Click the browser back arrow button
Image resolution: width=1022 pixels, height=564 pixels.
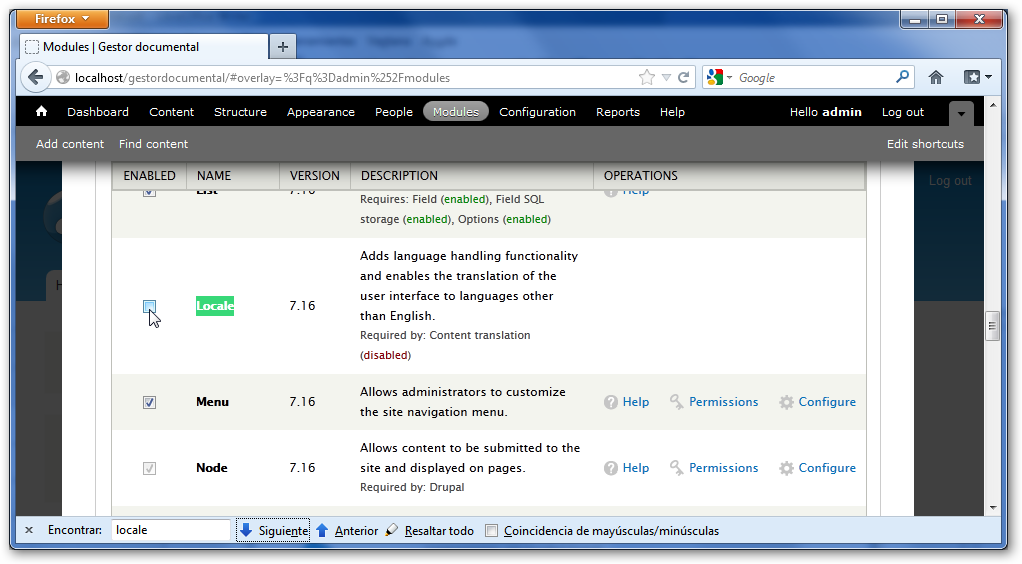36,77
